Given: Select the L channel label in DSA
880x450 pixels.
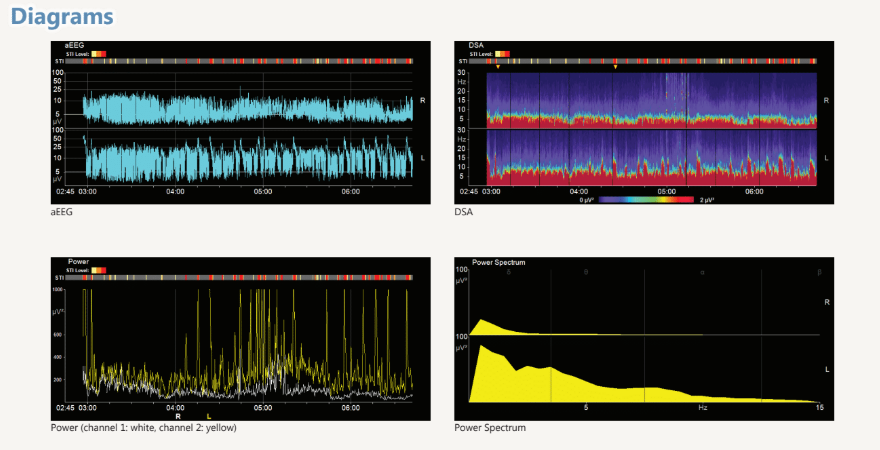Looking at the screenshot, I should (x=826, y=158).
